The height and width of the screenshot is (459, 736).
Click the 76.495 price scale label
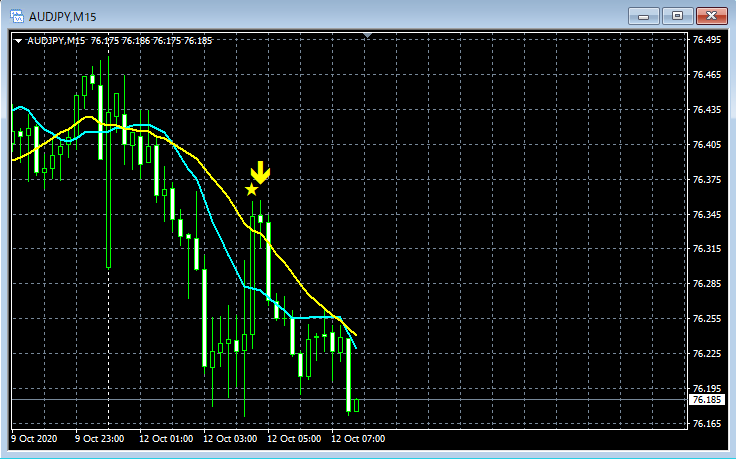[x=706, y=40]
